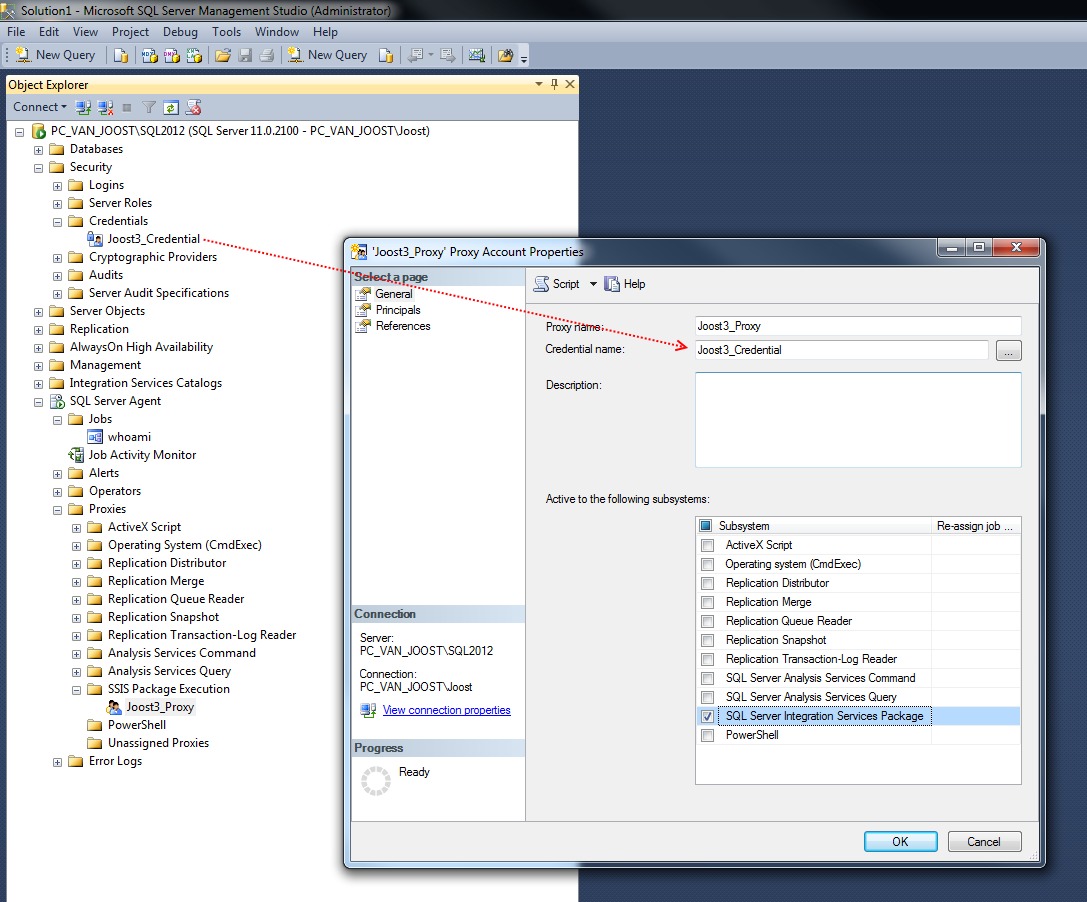Viewport: 1087px width, 902px height.
Task: Click the Script button in proxy dialog
Action: tap(557, 284)
